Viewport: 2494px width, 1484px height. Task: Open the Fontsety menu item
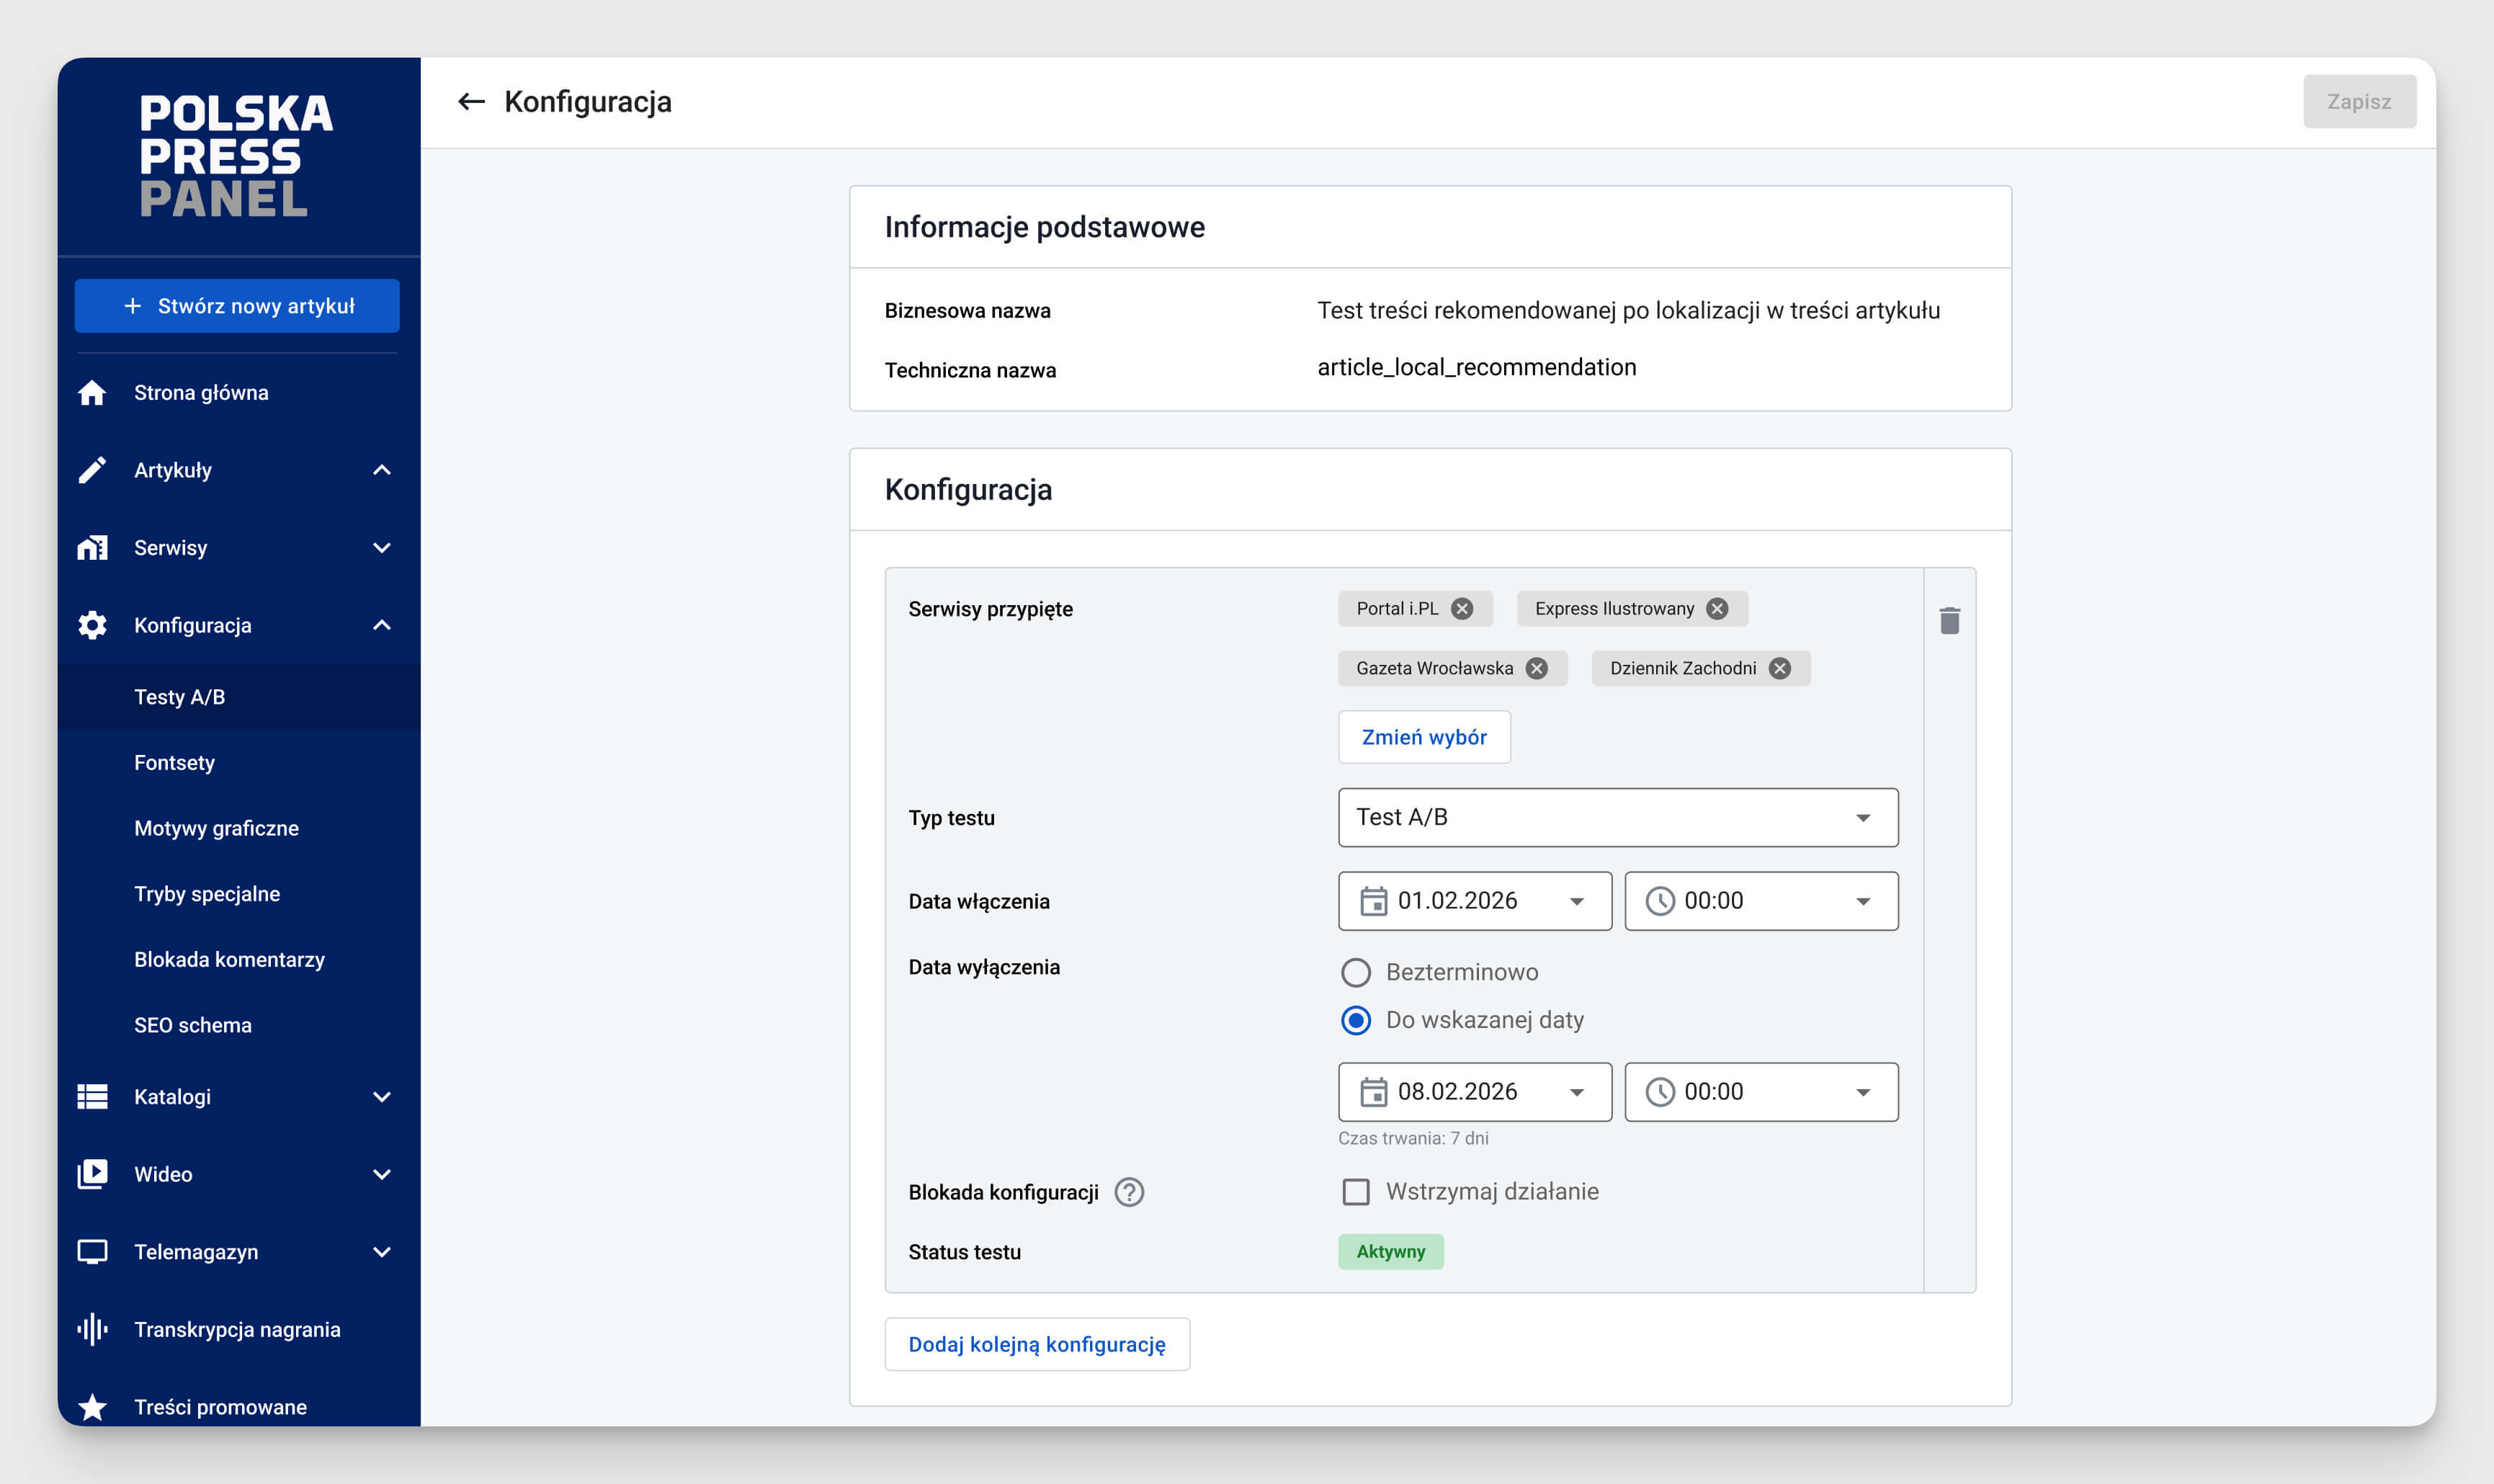point(174,763)
